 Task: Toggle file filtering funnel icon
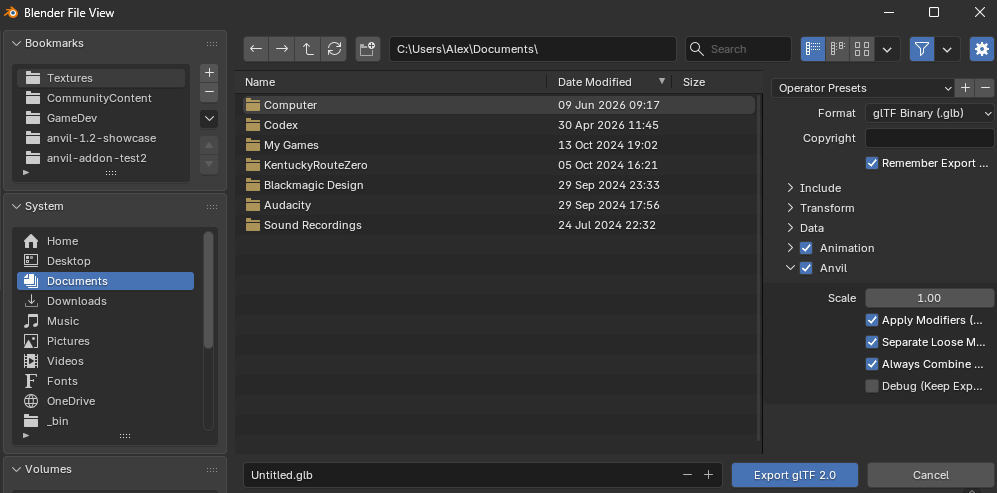[x=922, y=49]
